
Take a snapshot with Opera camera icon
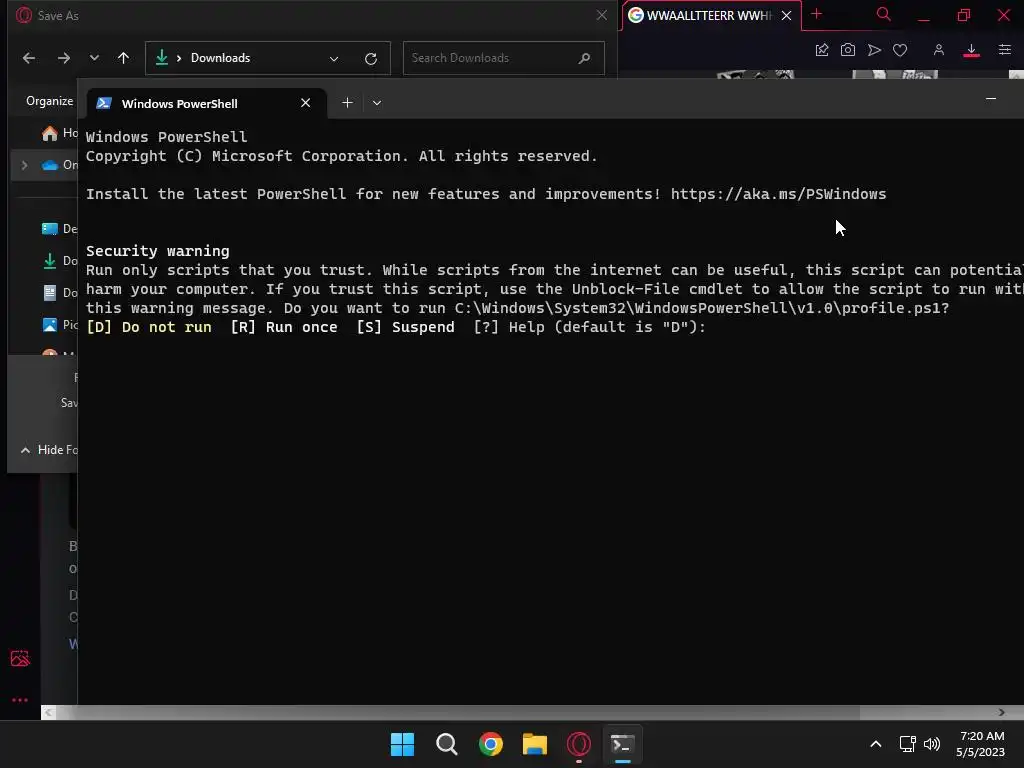pyautogui.click(x=848, y=50)
